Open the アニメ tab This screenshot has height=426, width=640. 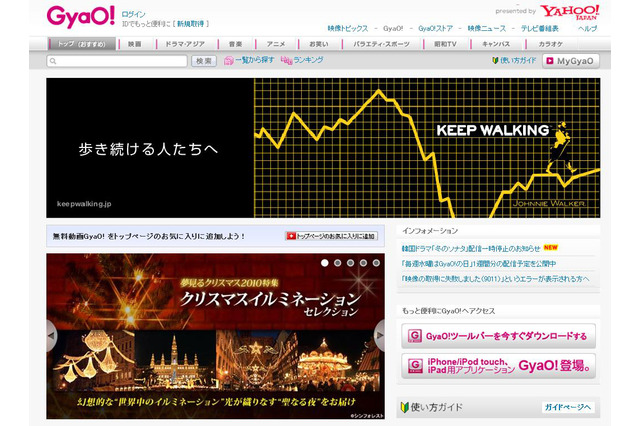[276, 44]
